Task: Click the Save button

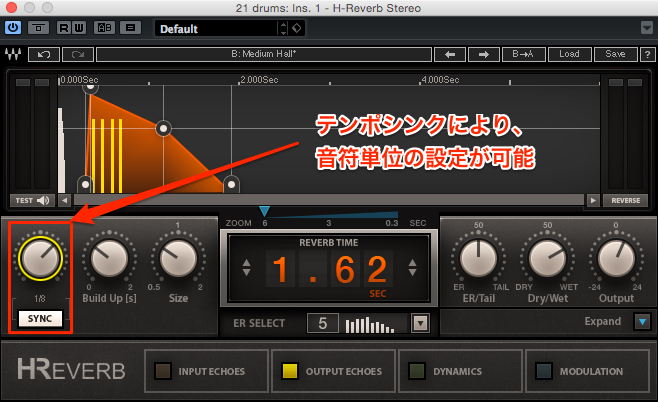Action: pyautogui.click(x=615, y=55)
